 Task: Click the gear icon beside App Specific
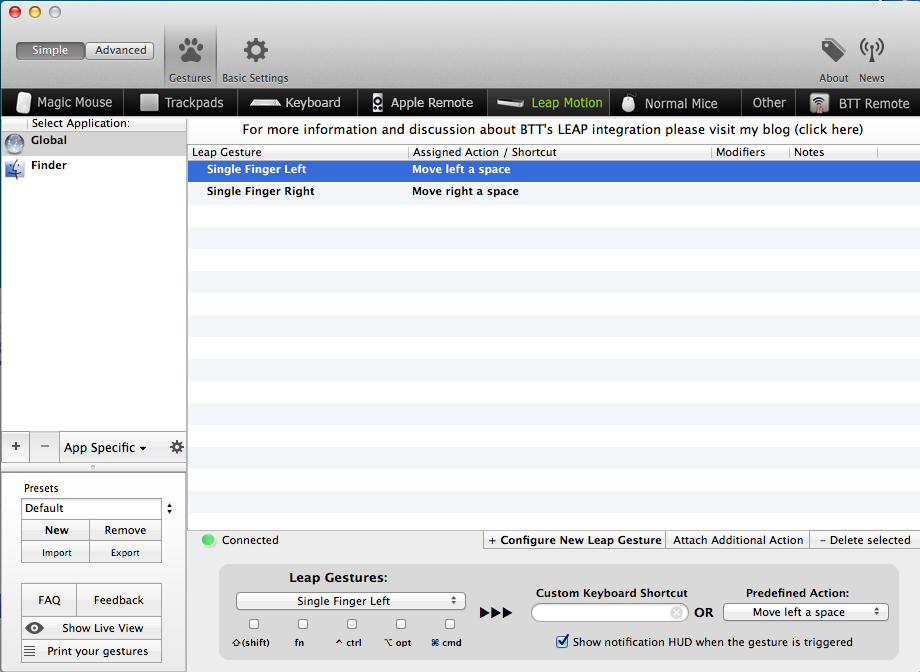click(177, 447)
